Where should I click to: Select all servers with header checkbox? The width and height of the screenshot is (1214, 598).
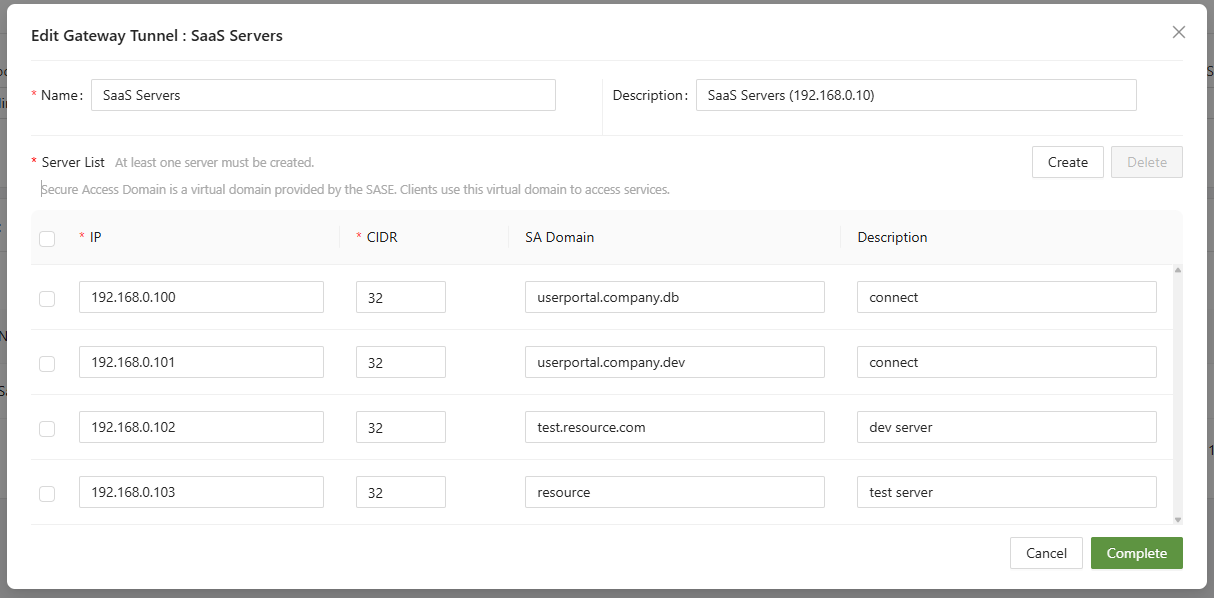47,238
